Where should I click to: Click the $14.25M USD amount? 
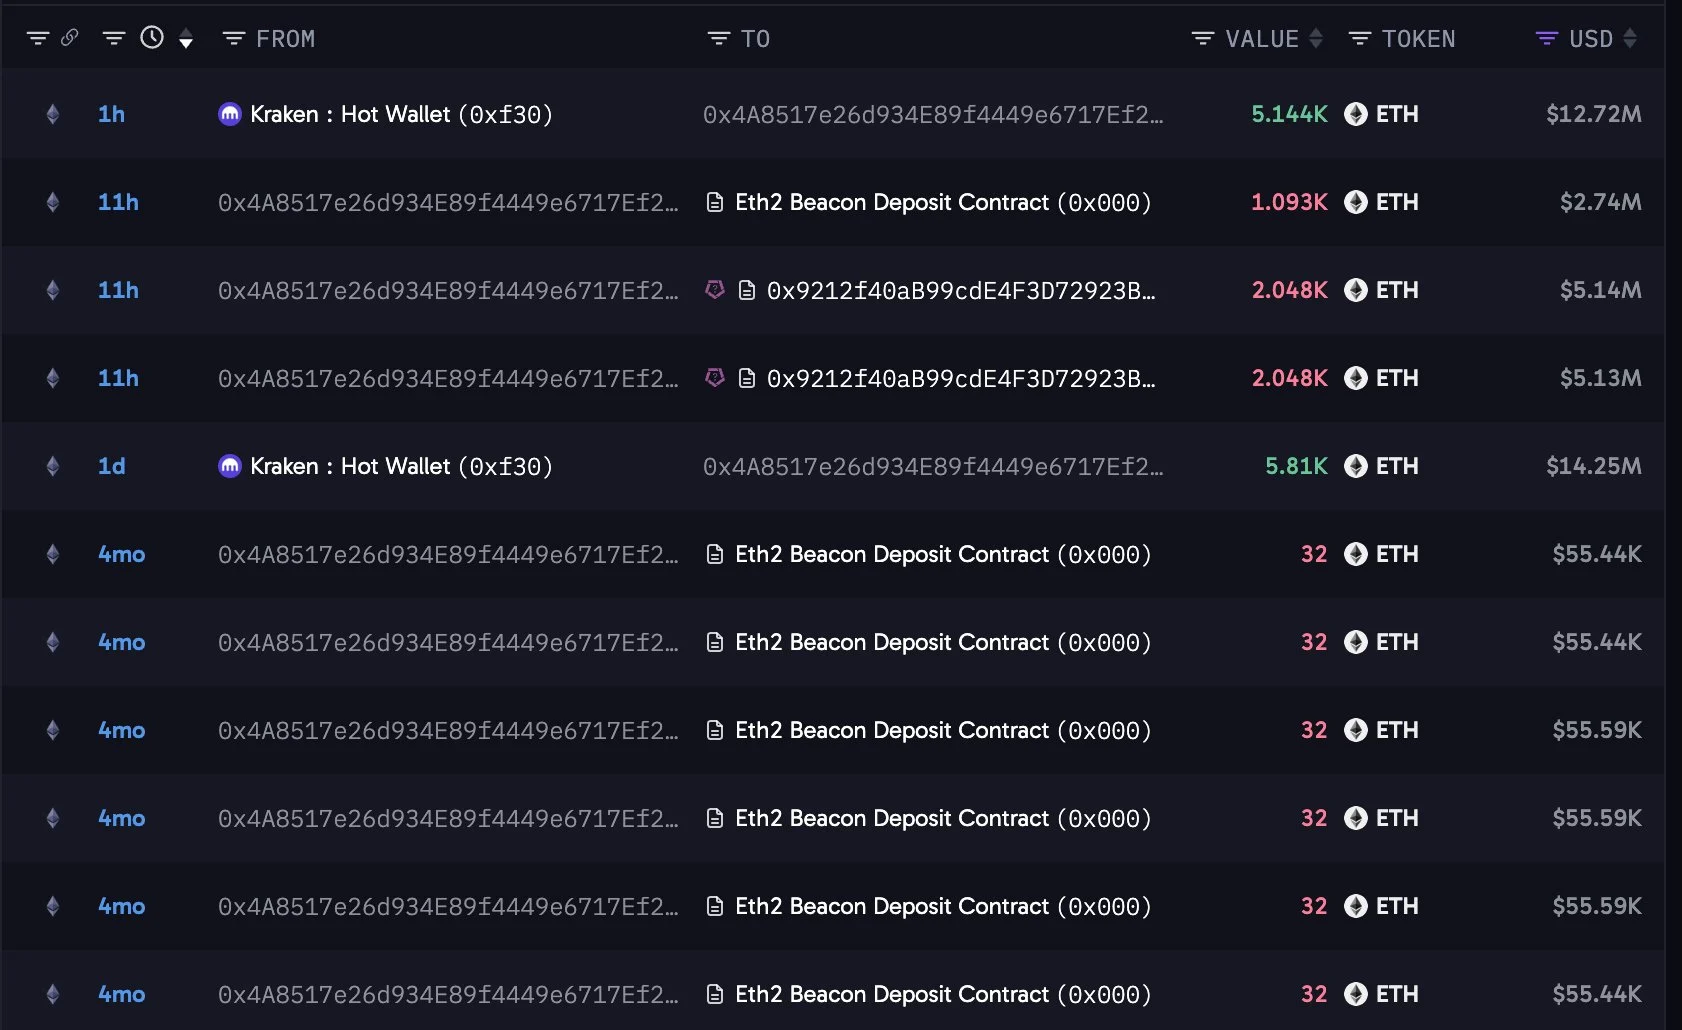[1594, 466]
